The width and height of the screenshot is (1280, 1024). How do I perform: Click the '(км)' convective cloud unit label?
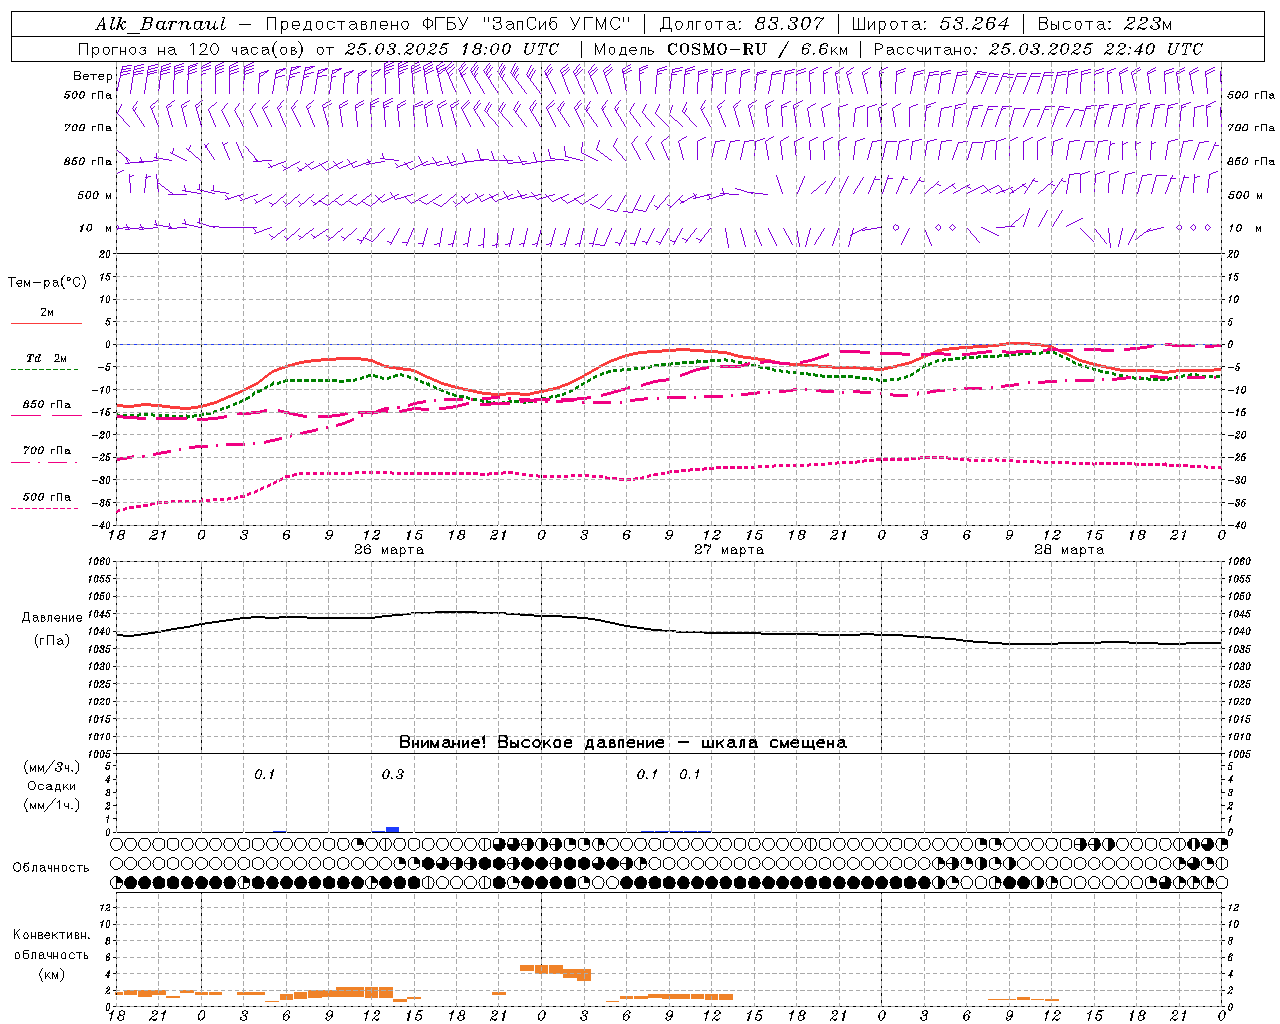point(51,974)
